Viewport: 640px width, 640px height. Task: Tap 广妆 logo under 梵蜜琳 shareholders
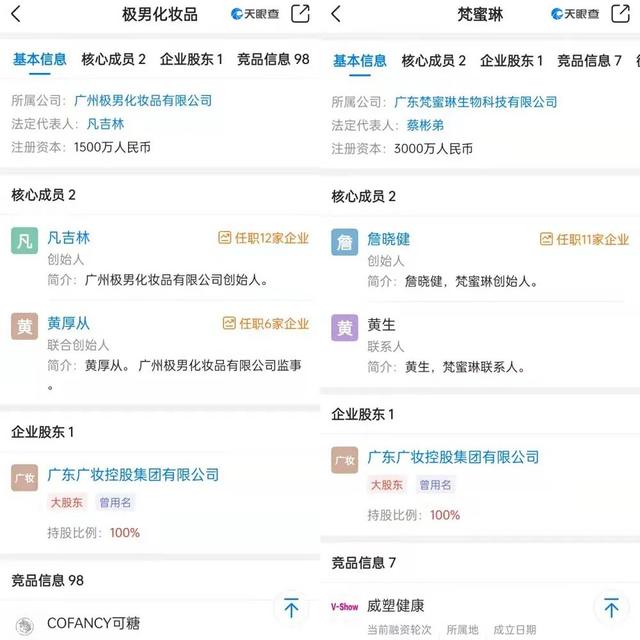(344, 460)
